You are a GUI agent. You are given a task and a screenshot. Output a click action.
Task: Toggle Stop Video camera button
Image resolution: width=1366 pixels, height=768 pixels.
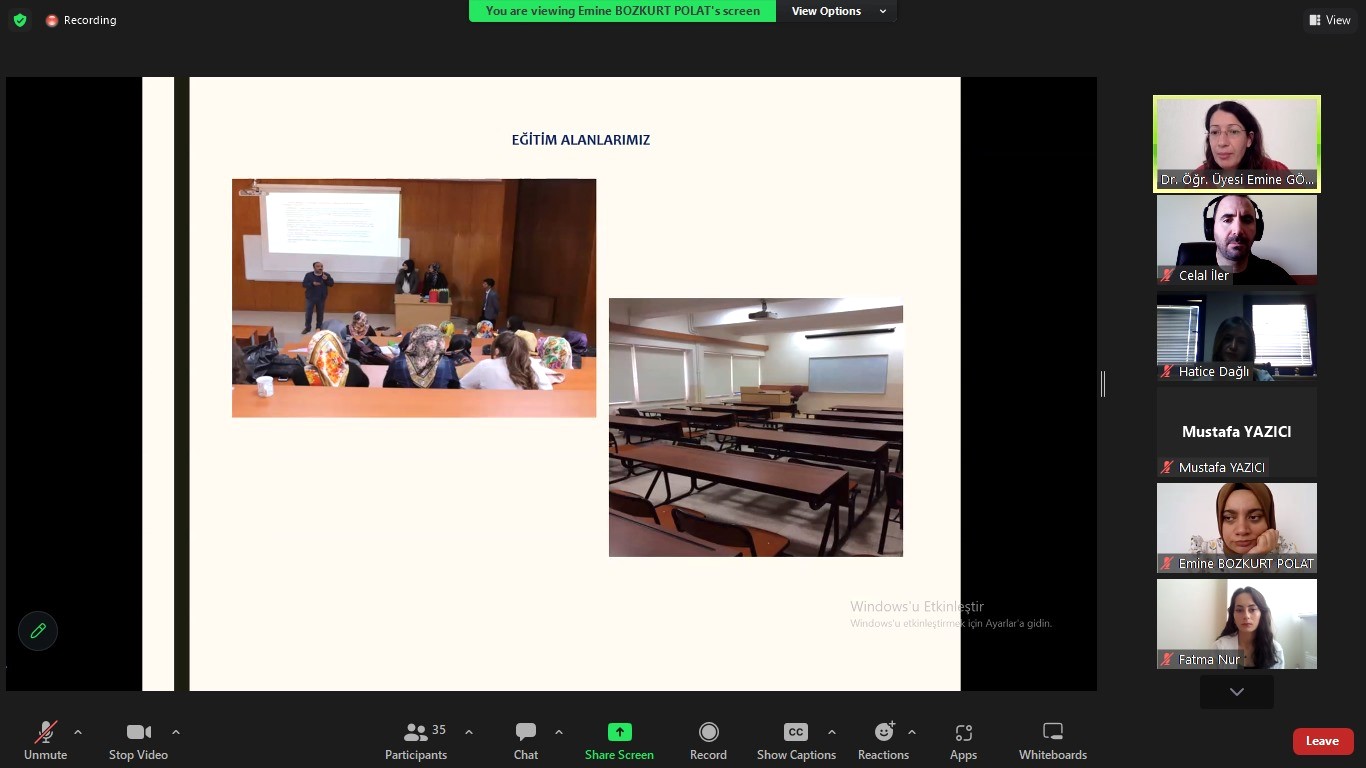tap(138, 741)
